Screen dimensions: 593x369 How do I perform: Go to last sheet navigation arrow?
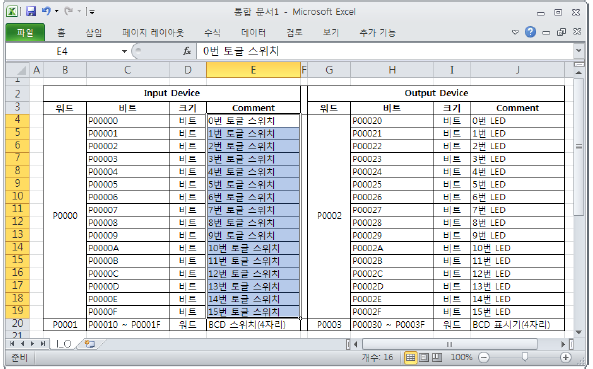tap(43, 344)
